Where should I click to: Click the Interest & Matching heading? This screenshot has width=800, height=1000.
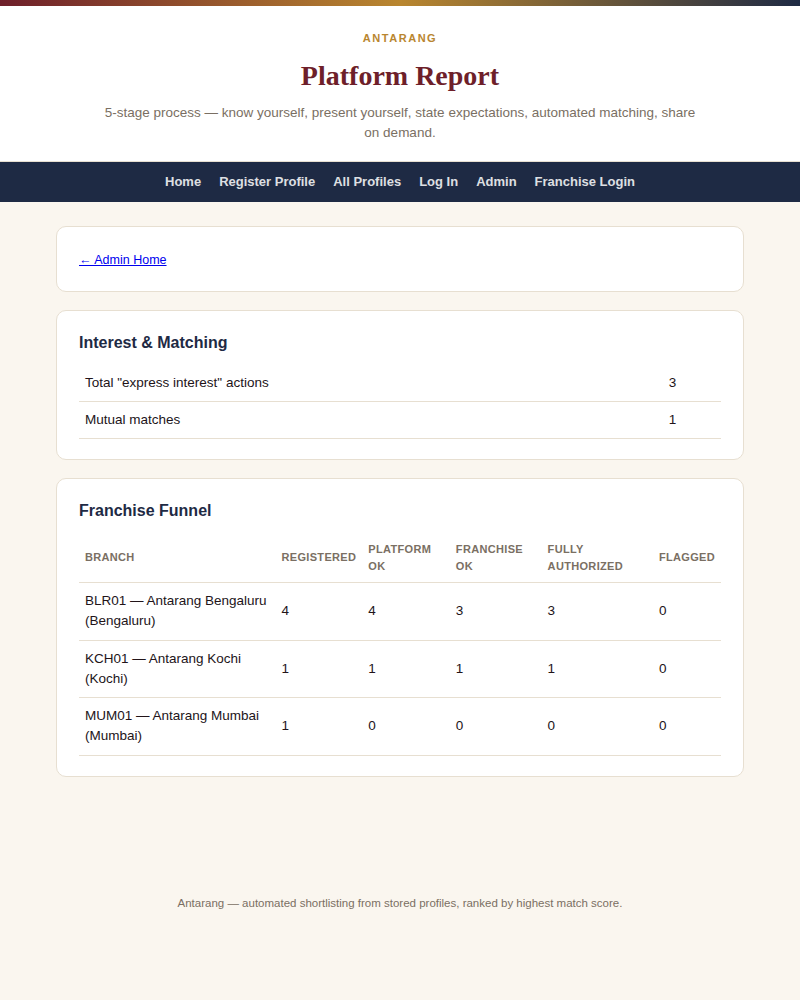153,342
